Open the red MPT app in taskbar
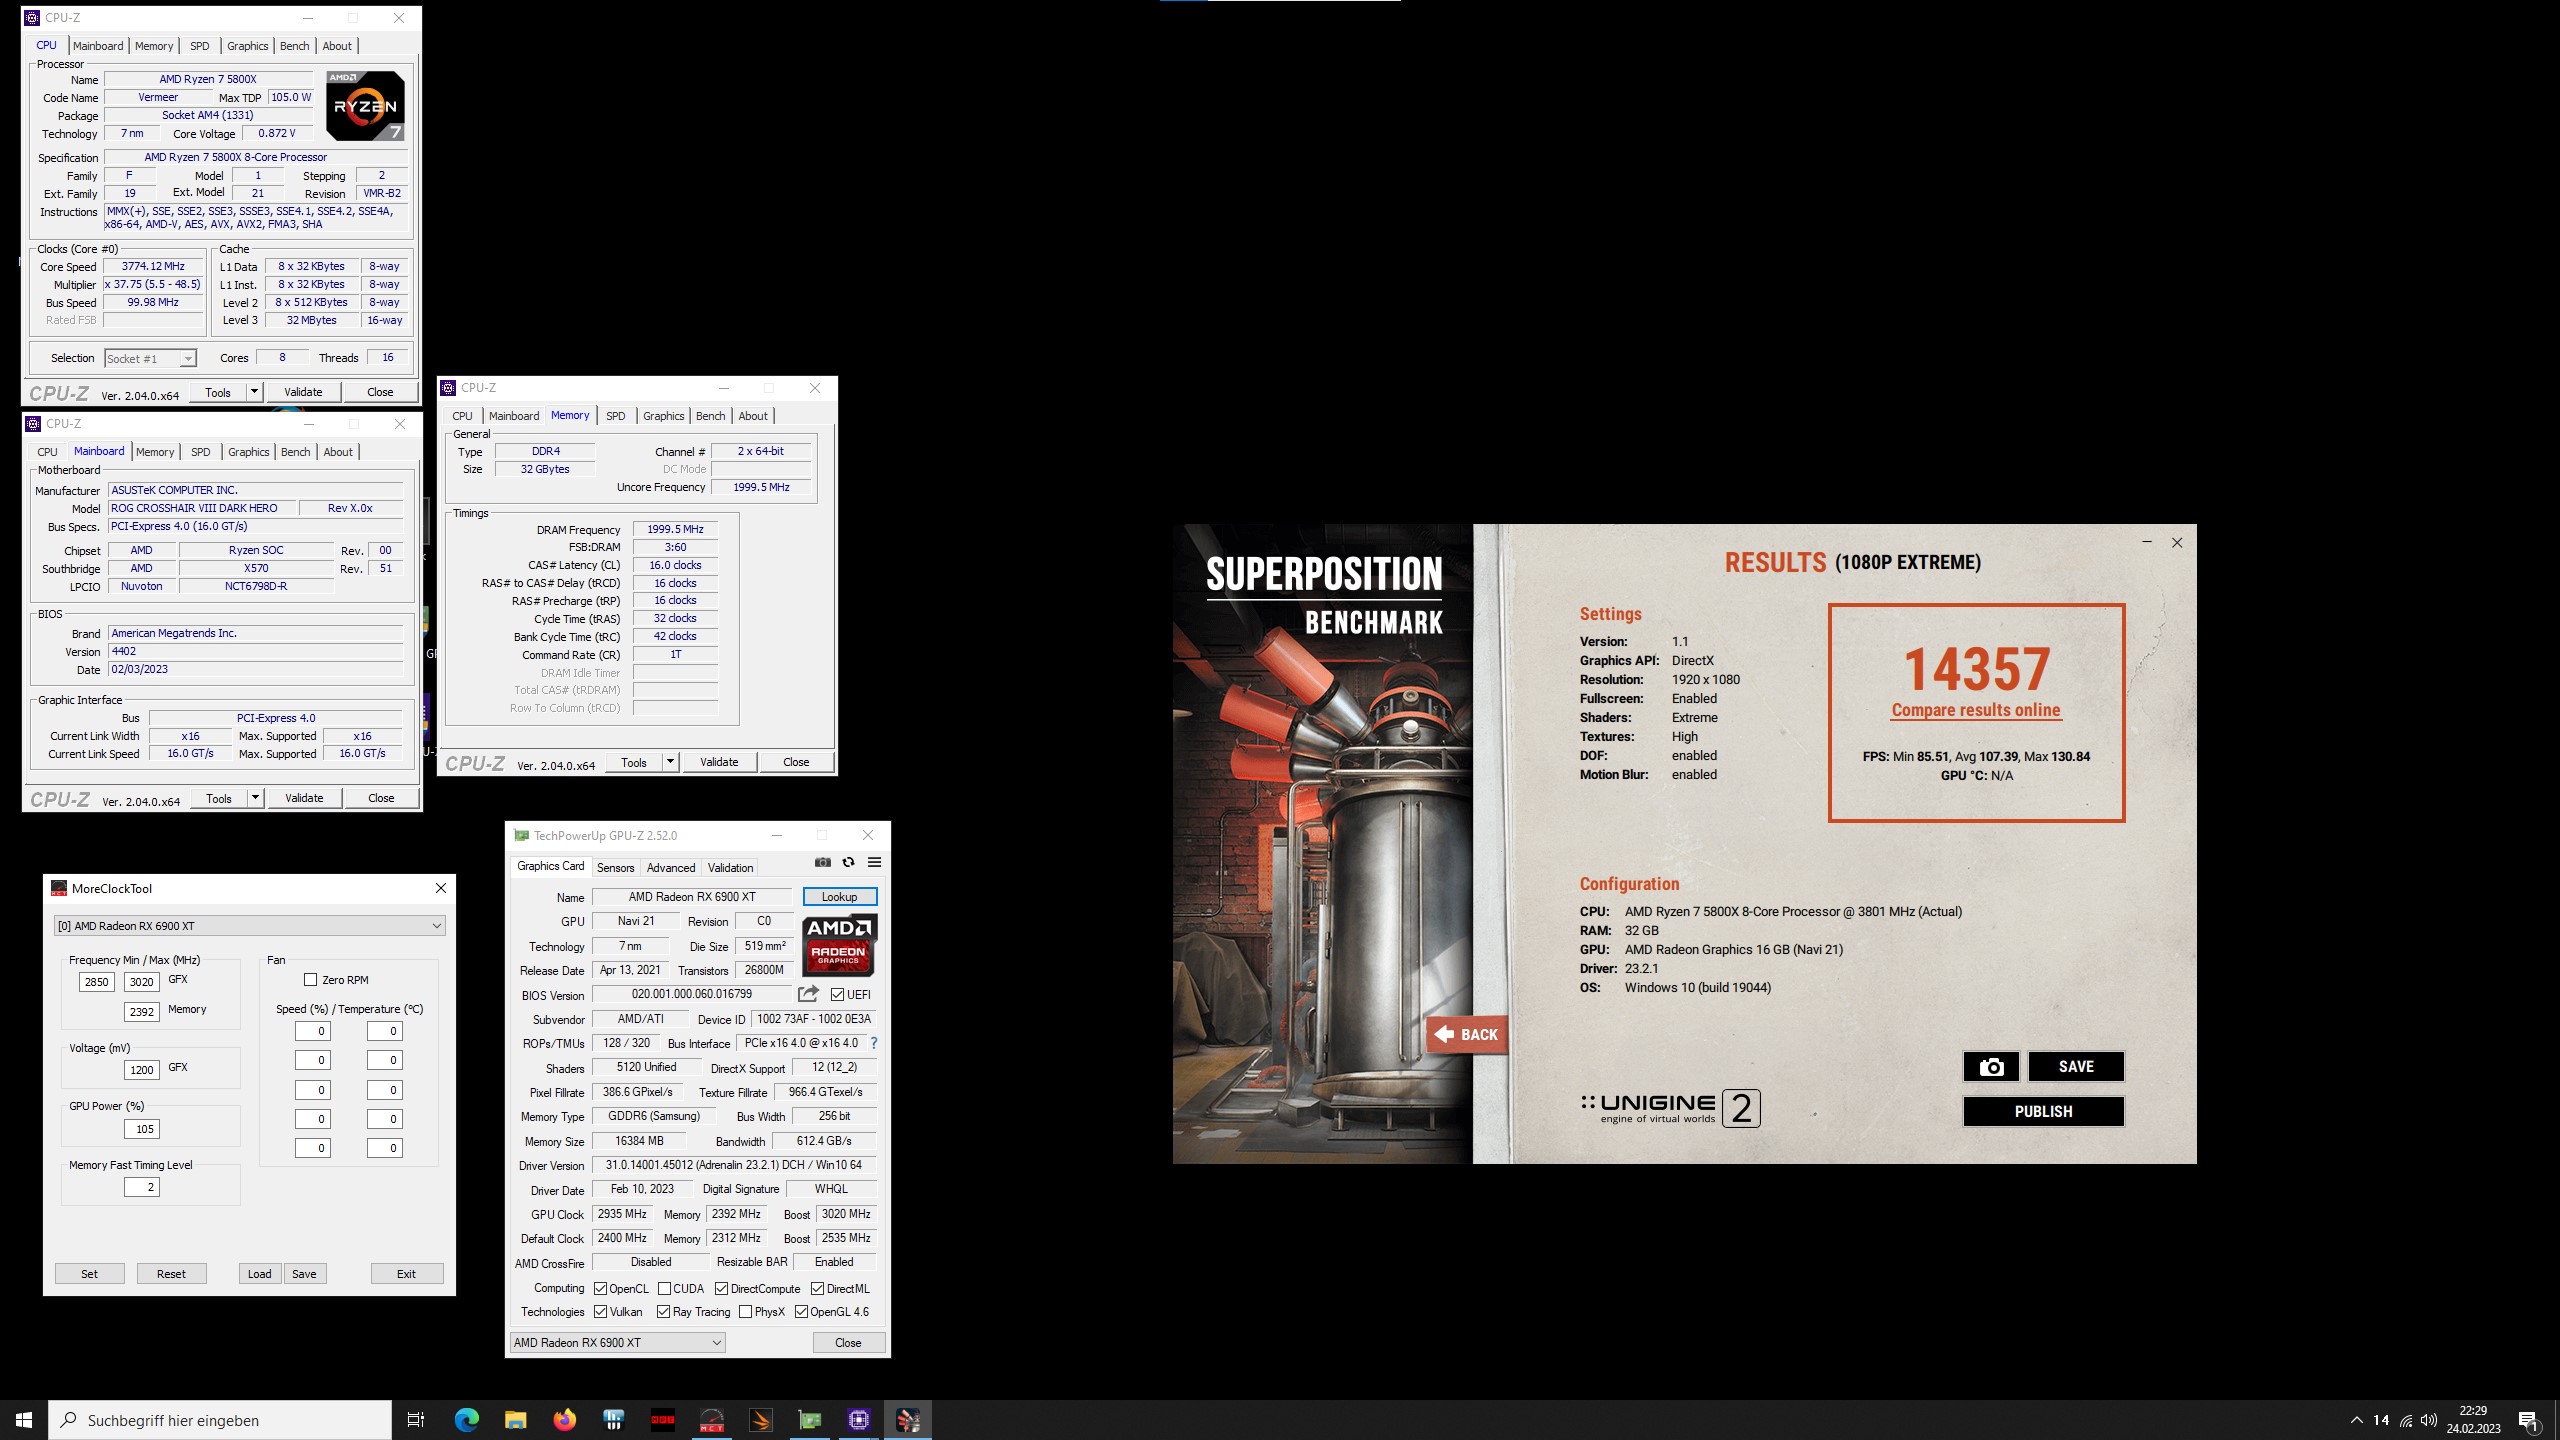2560x1440 pixels. pos(662,1420)
